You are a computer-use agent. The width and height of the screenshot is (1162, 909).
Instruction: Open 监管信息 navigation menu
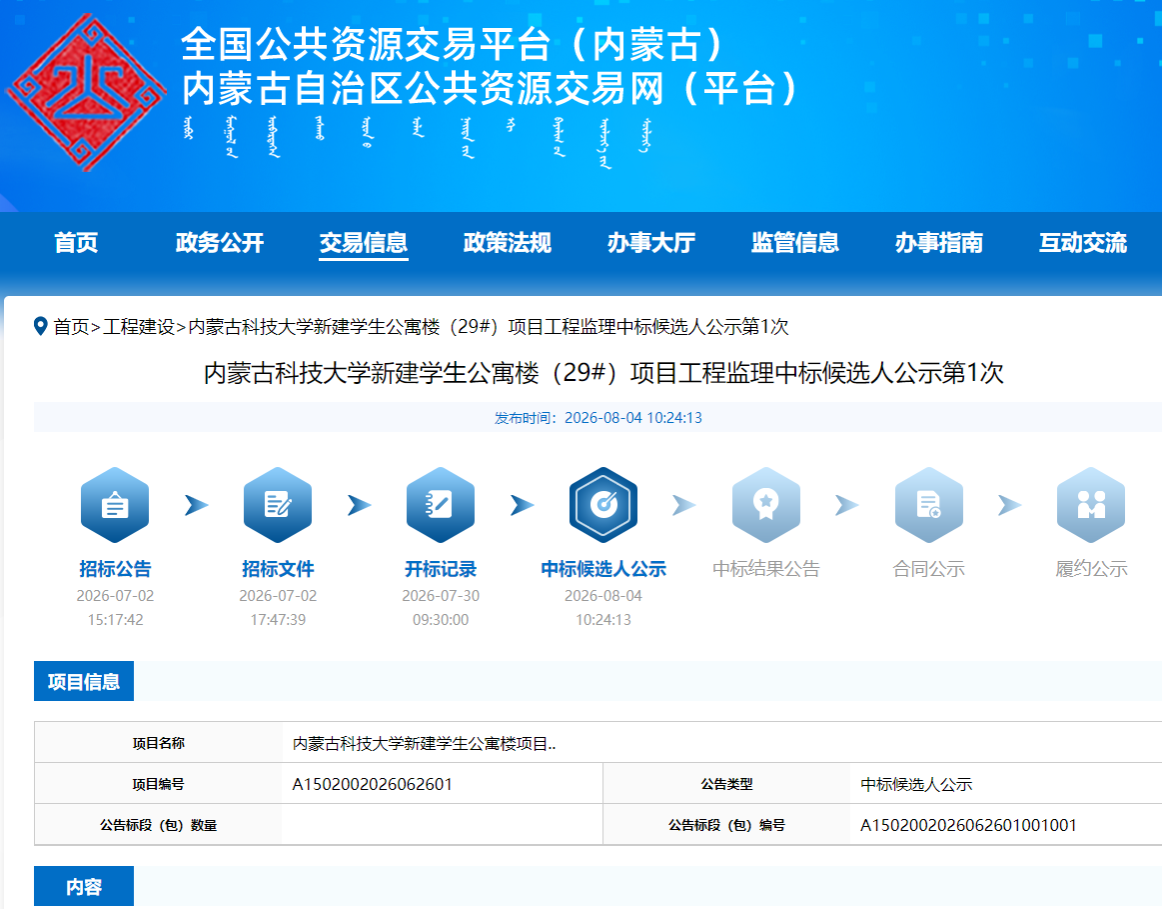(794, 242)
